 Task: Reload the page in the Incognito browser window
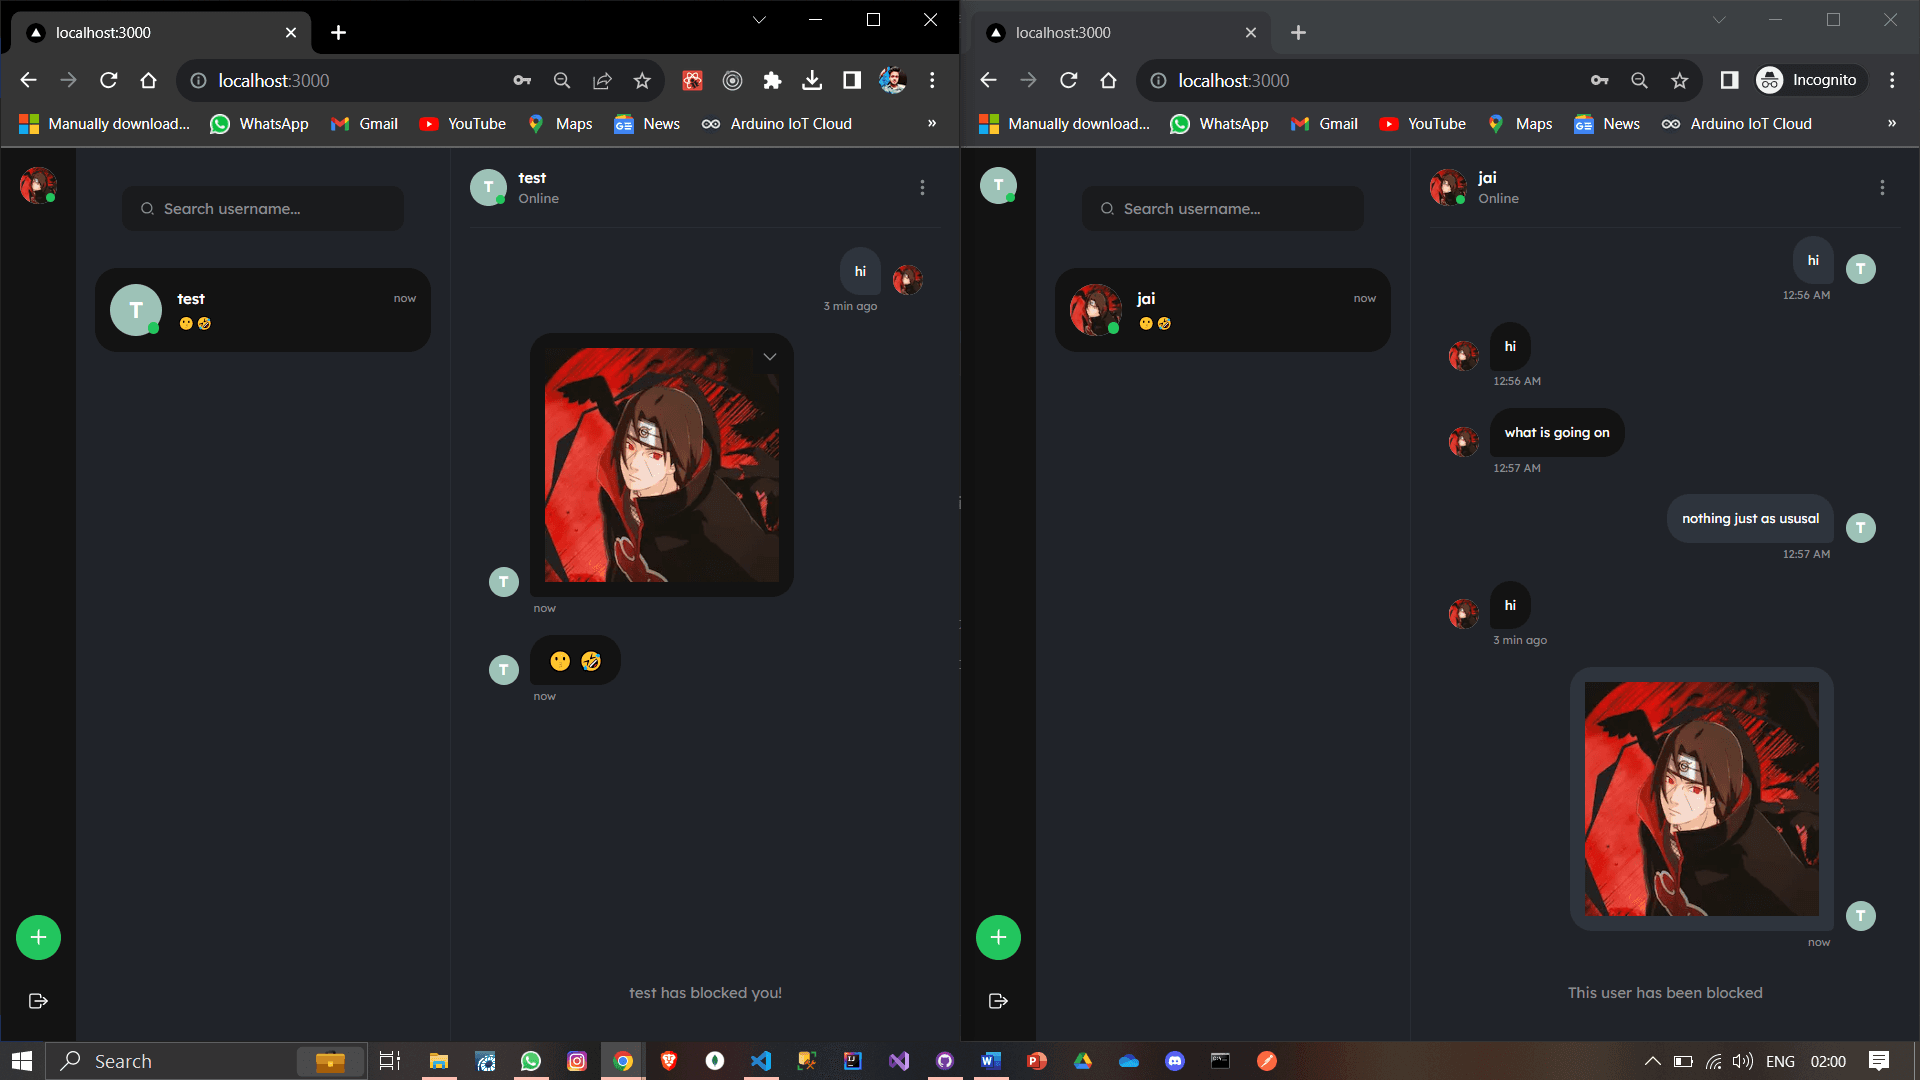pyautogui.click(x=1069, y=80)
